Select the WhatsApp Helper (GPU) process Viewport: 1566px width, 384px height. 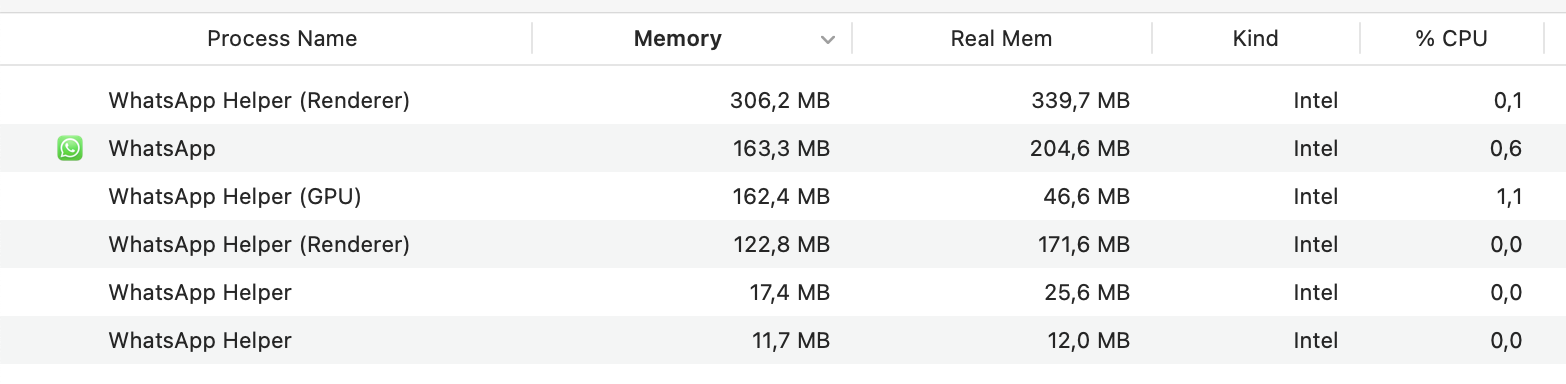tap(783, 196)
